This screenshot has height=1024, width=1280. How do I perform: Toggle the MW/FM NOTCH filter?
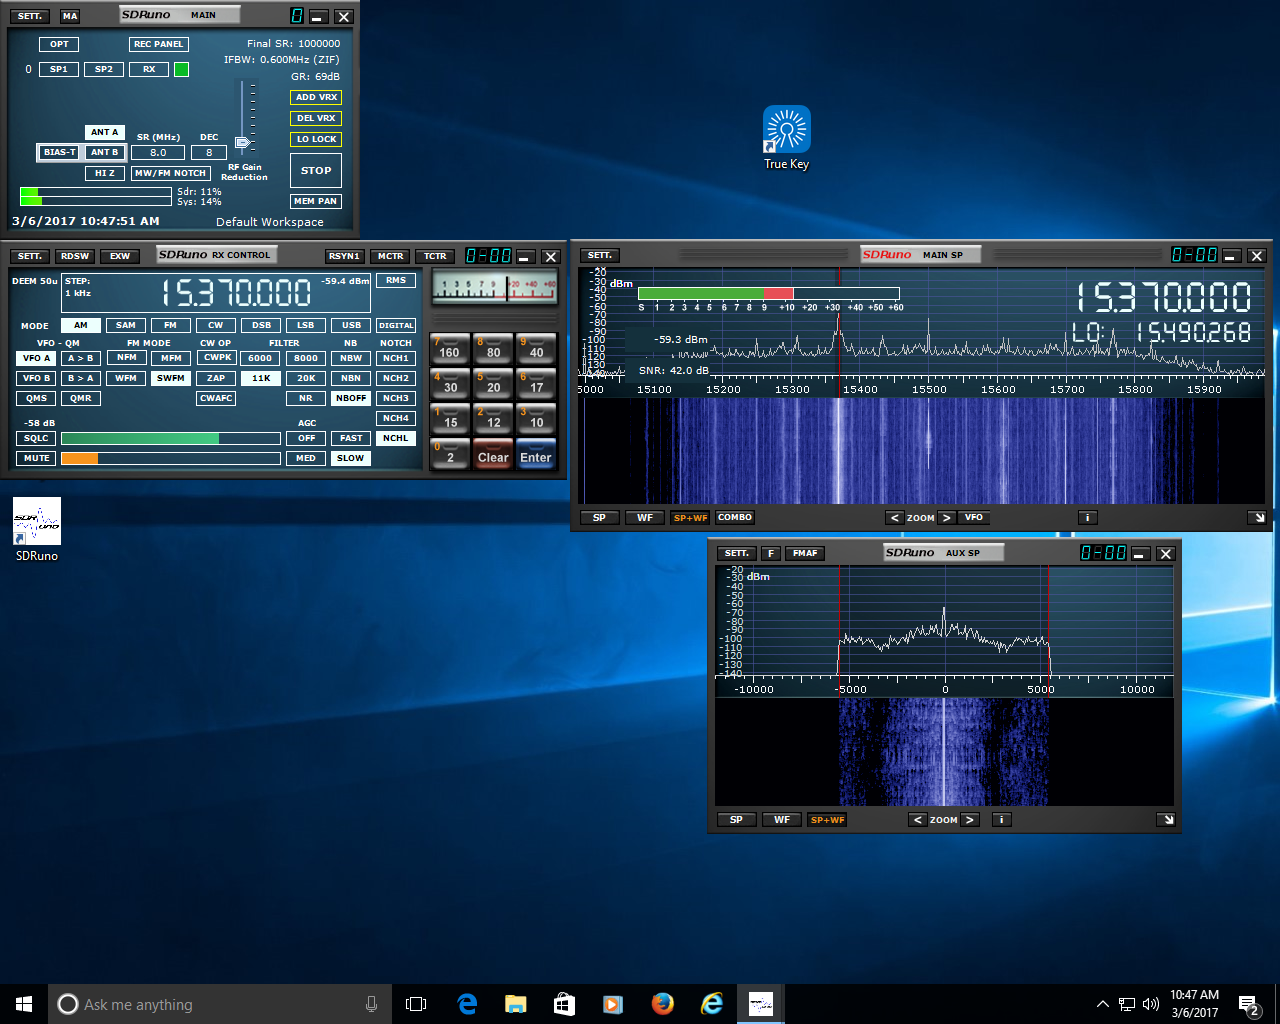[x=170, y=173]
